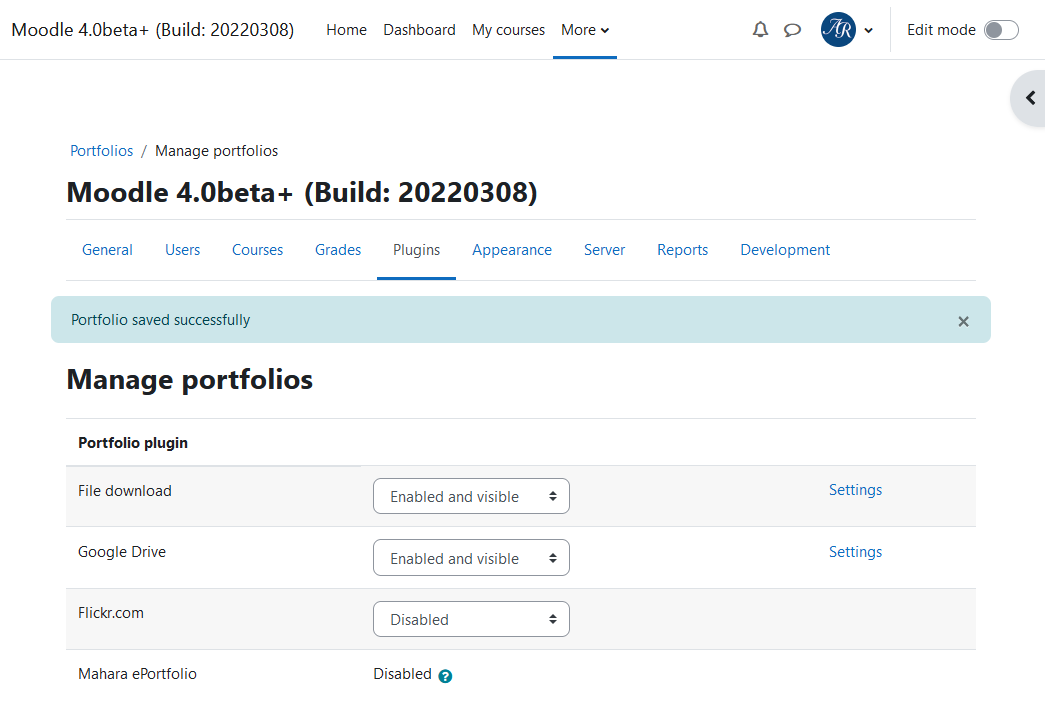Click the AR user avatar
The image size is (1045, 713).
838,30
